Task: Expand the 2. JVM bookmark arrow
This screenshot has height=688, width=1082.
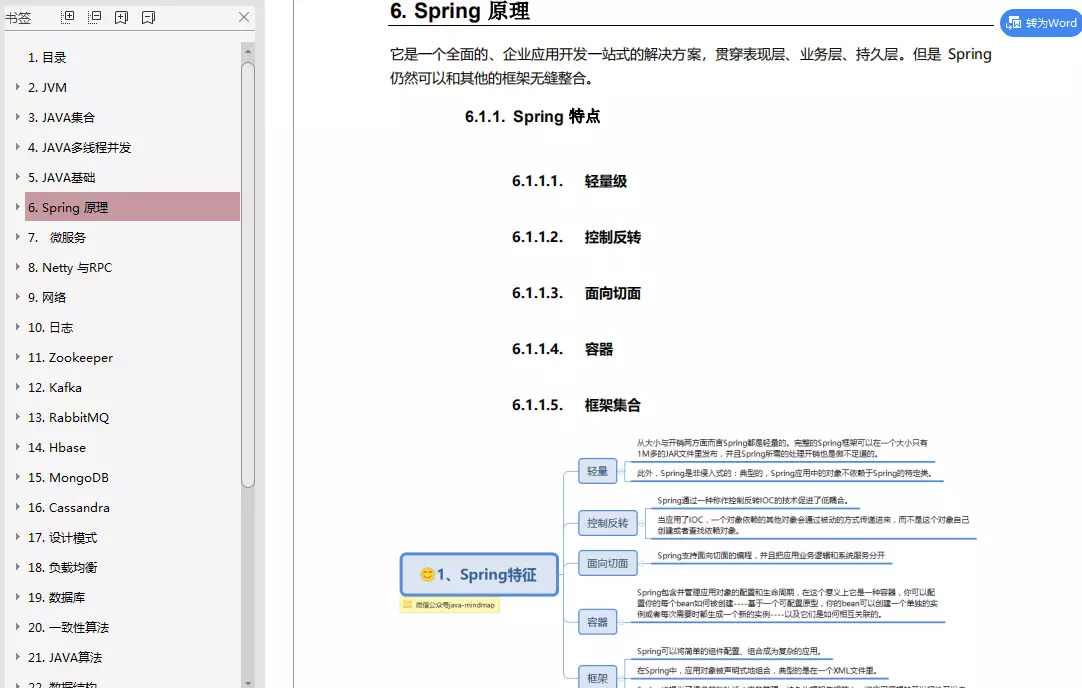Action: (x=17, y=87)
